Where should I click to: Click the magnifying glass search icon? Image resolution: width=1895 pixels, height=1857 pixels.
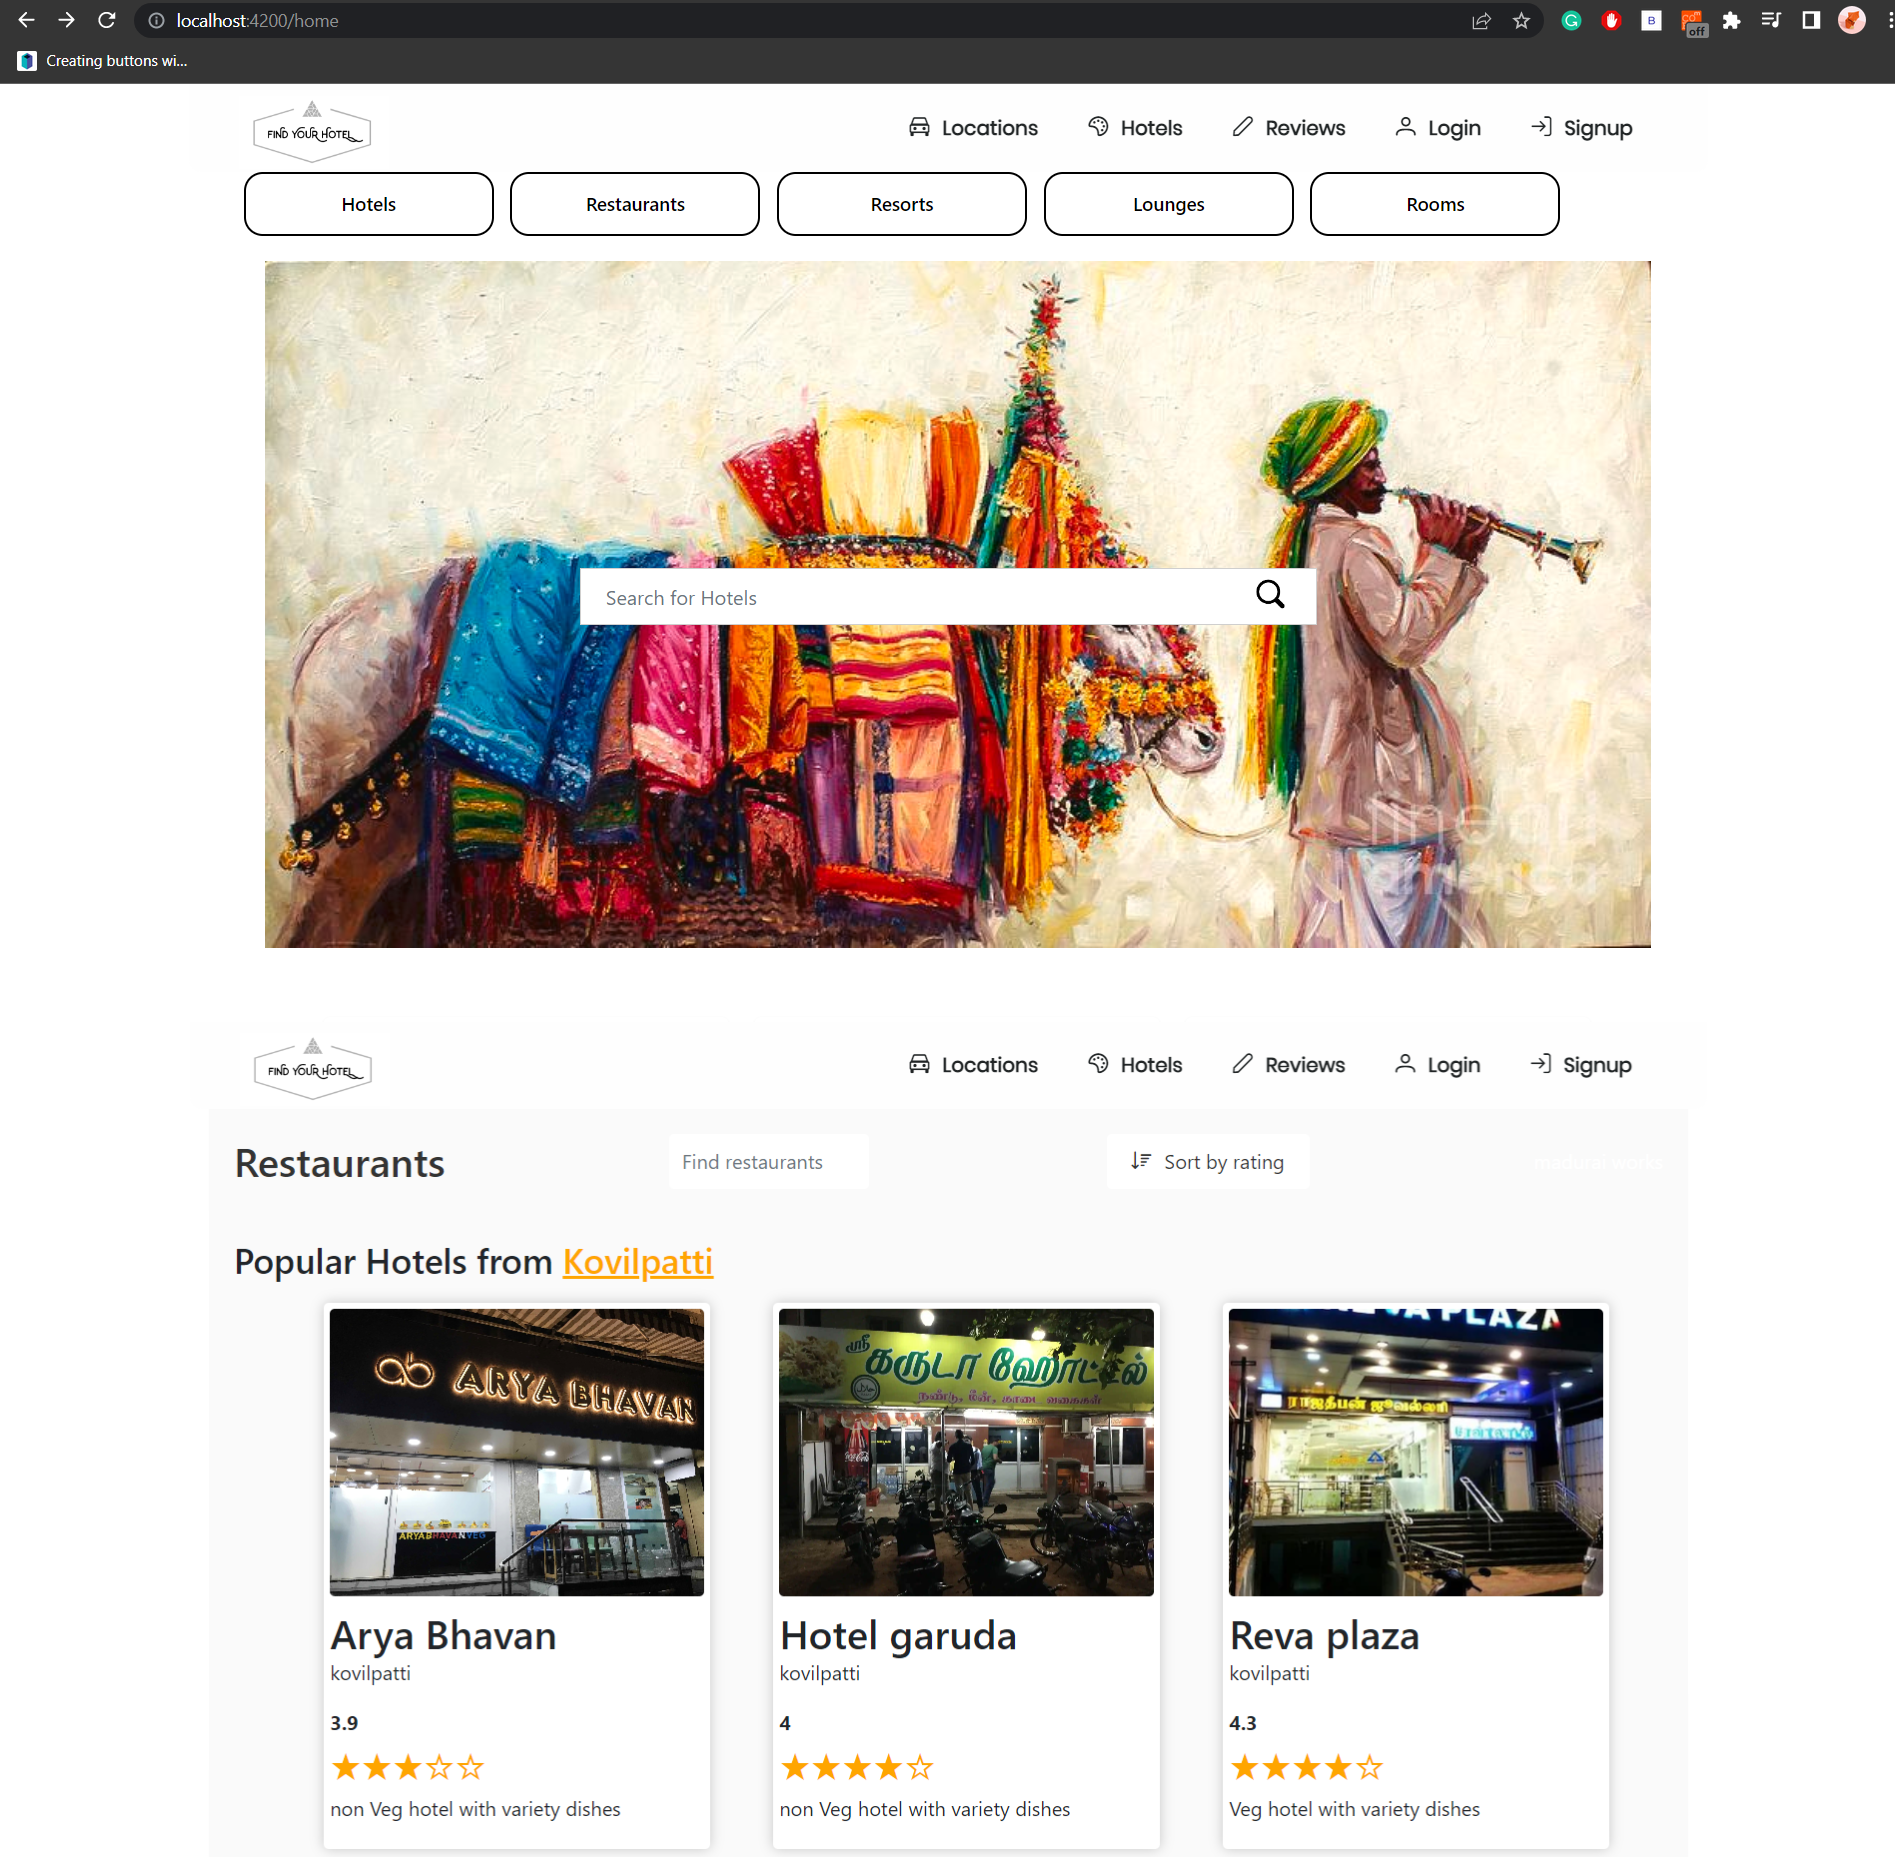1270,595
